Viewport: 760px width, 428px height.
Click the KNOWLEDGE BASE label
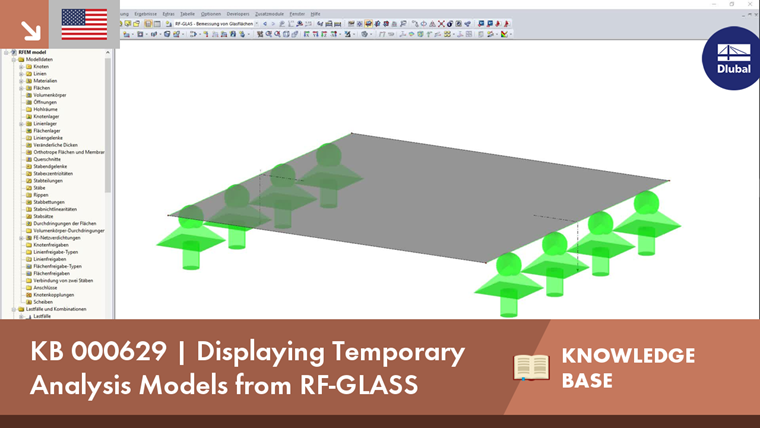tap(628, 368)
